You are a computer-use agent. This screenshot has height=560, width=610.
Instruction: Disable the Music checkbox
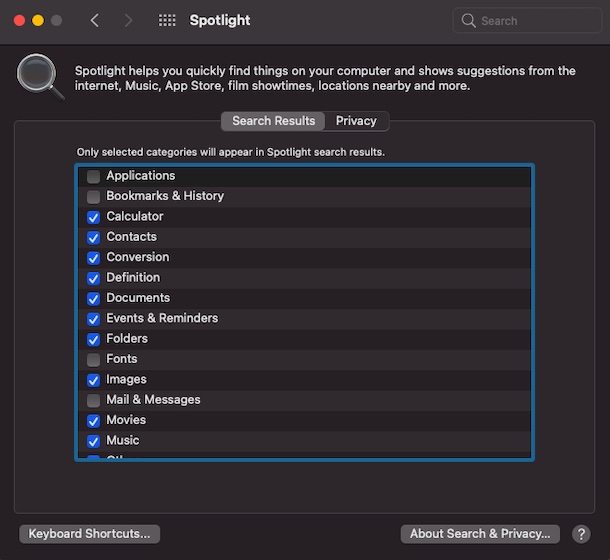click(x=93, y=441)
